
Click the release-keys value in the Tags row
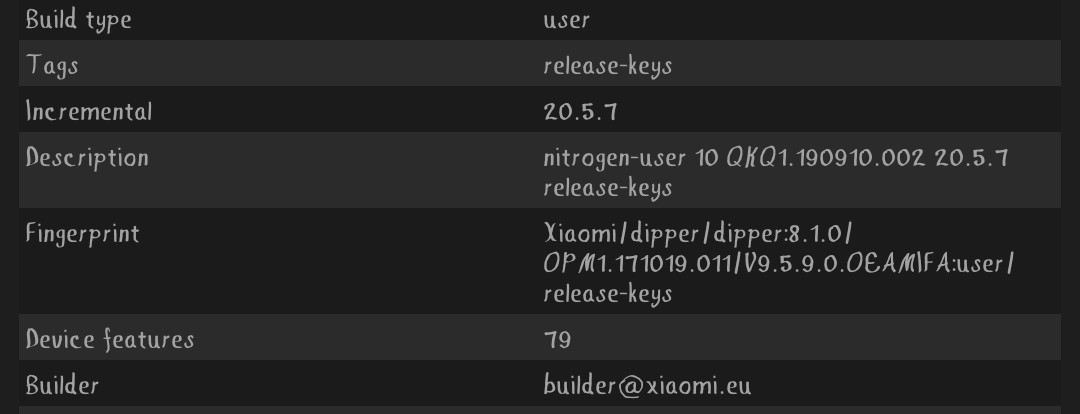point(608,66)
